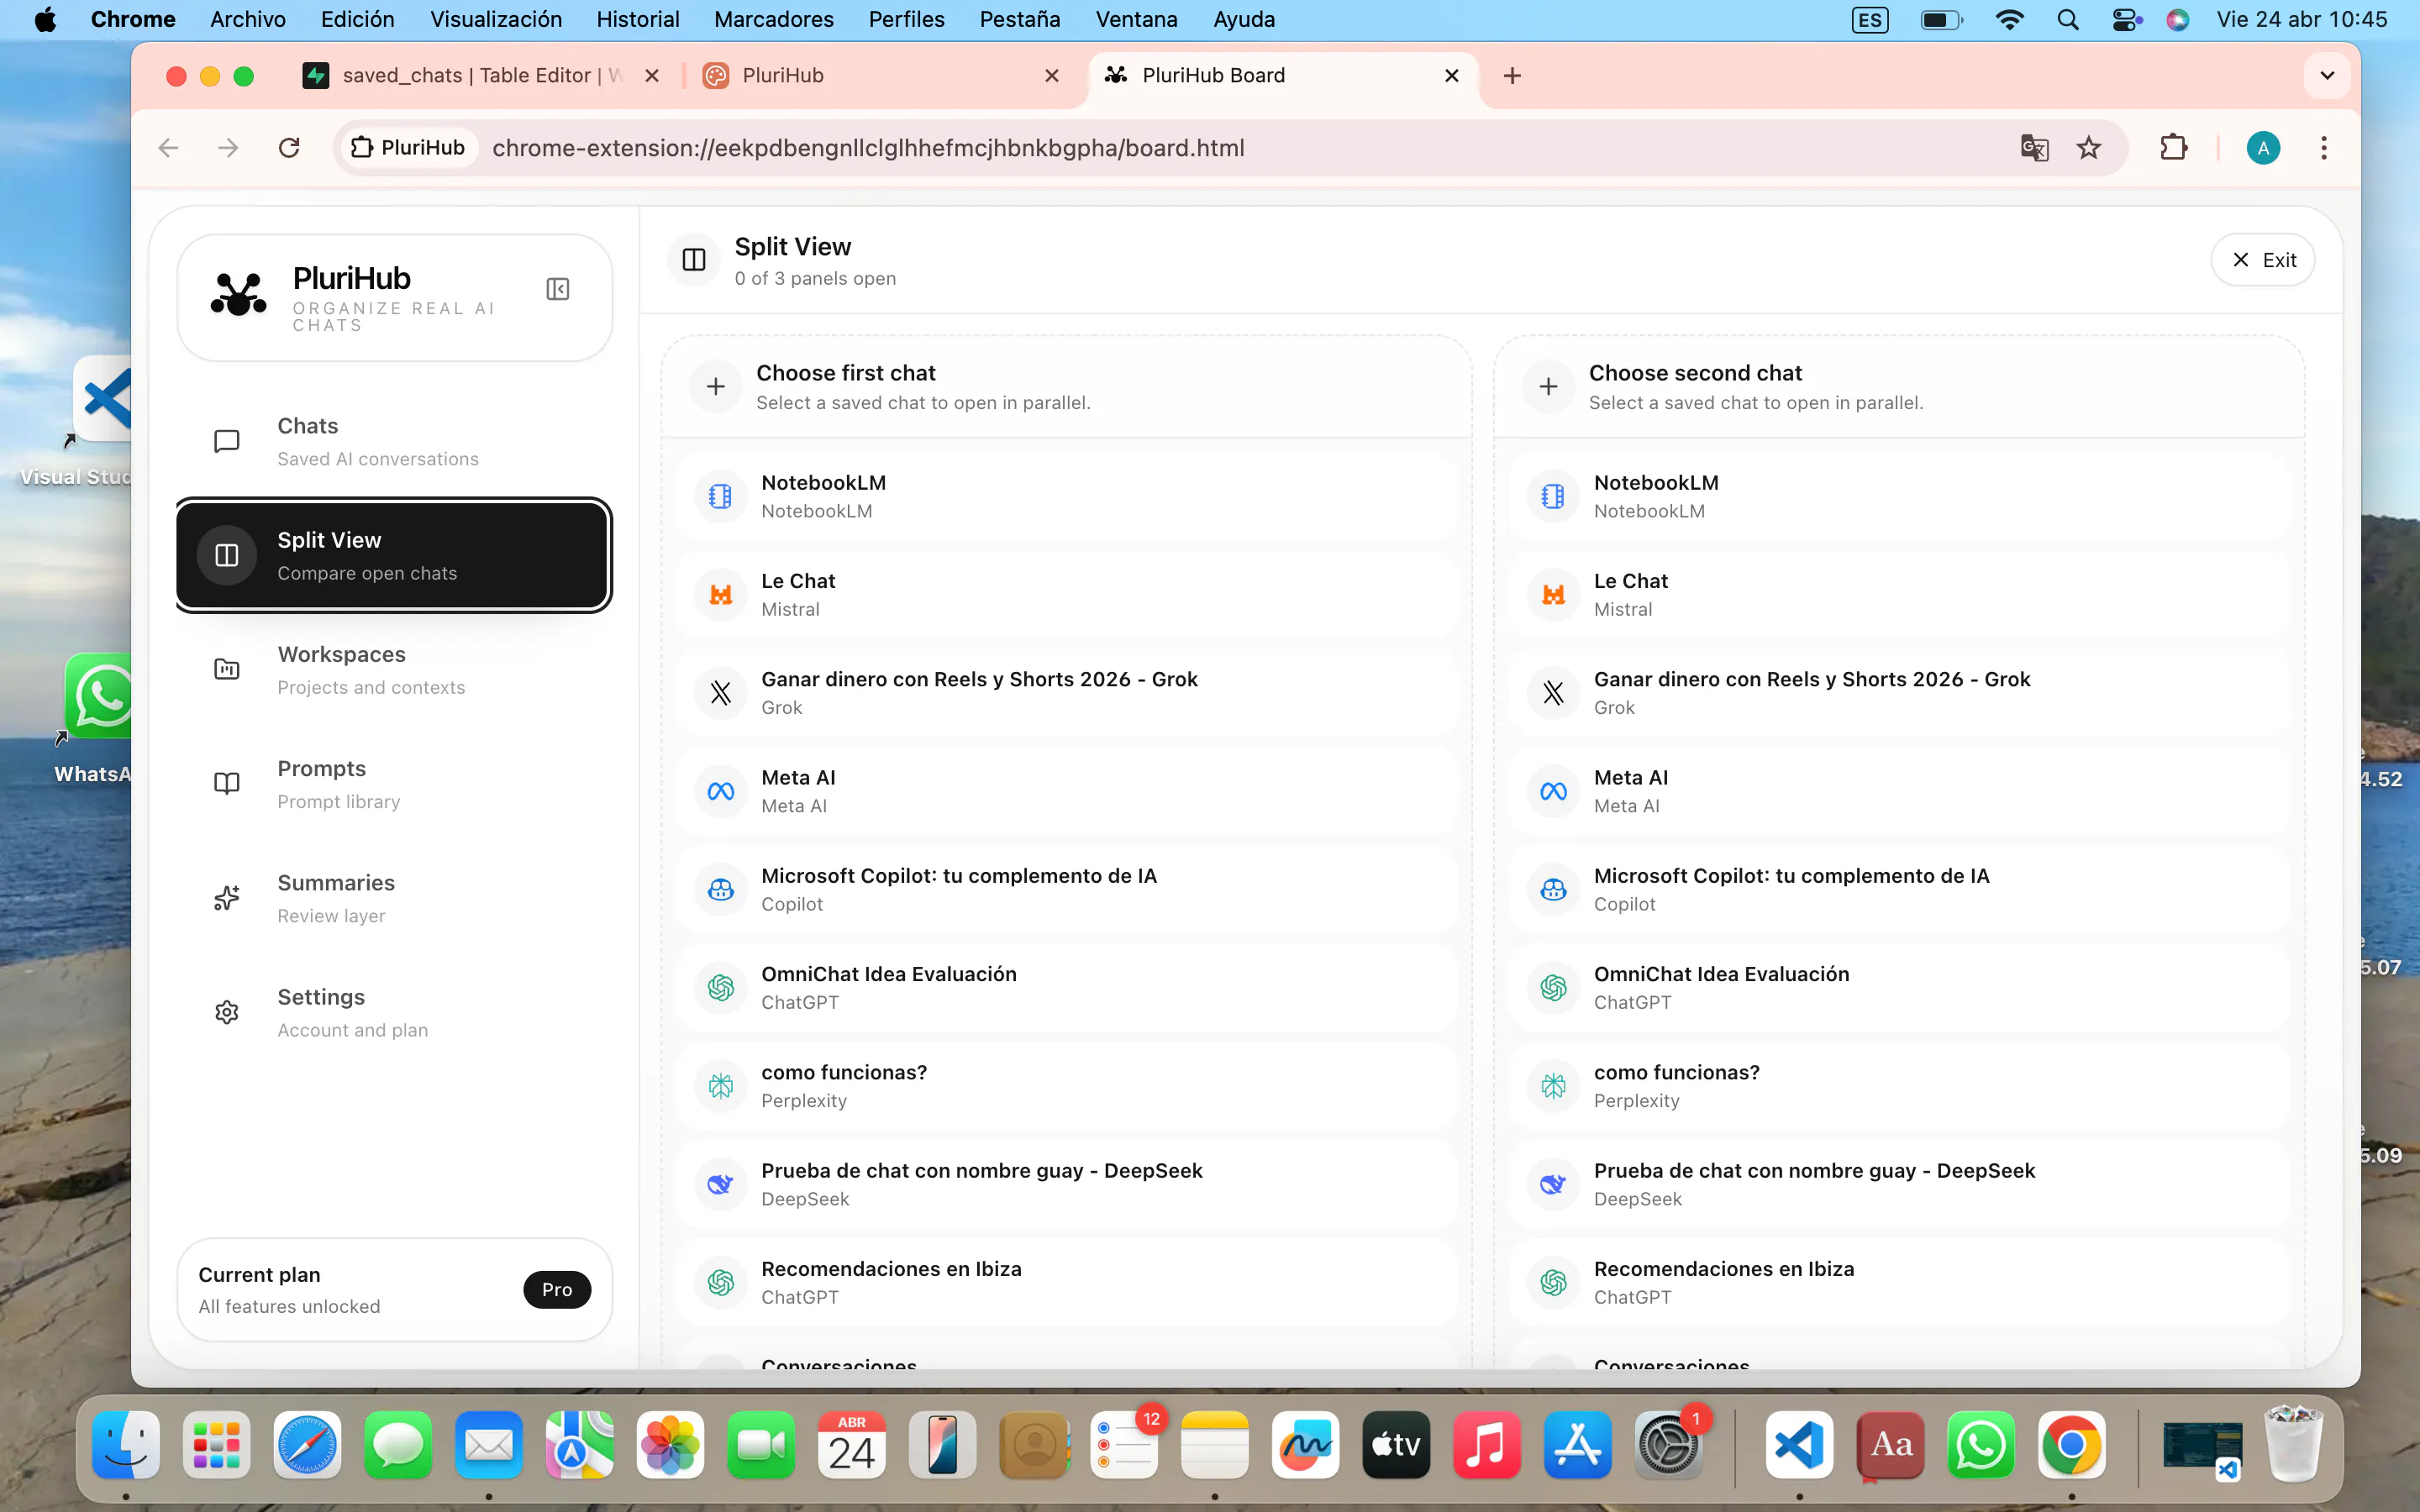Select Ibiza ChatGPT icon in first panel

720,1282
